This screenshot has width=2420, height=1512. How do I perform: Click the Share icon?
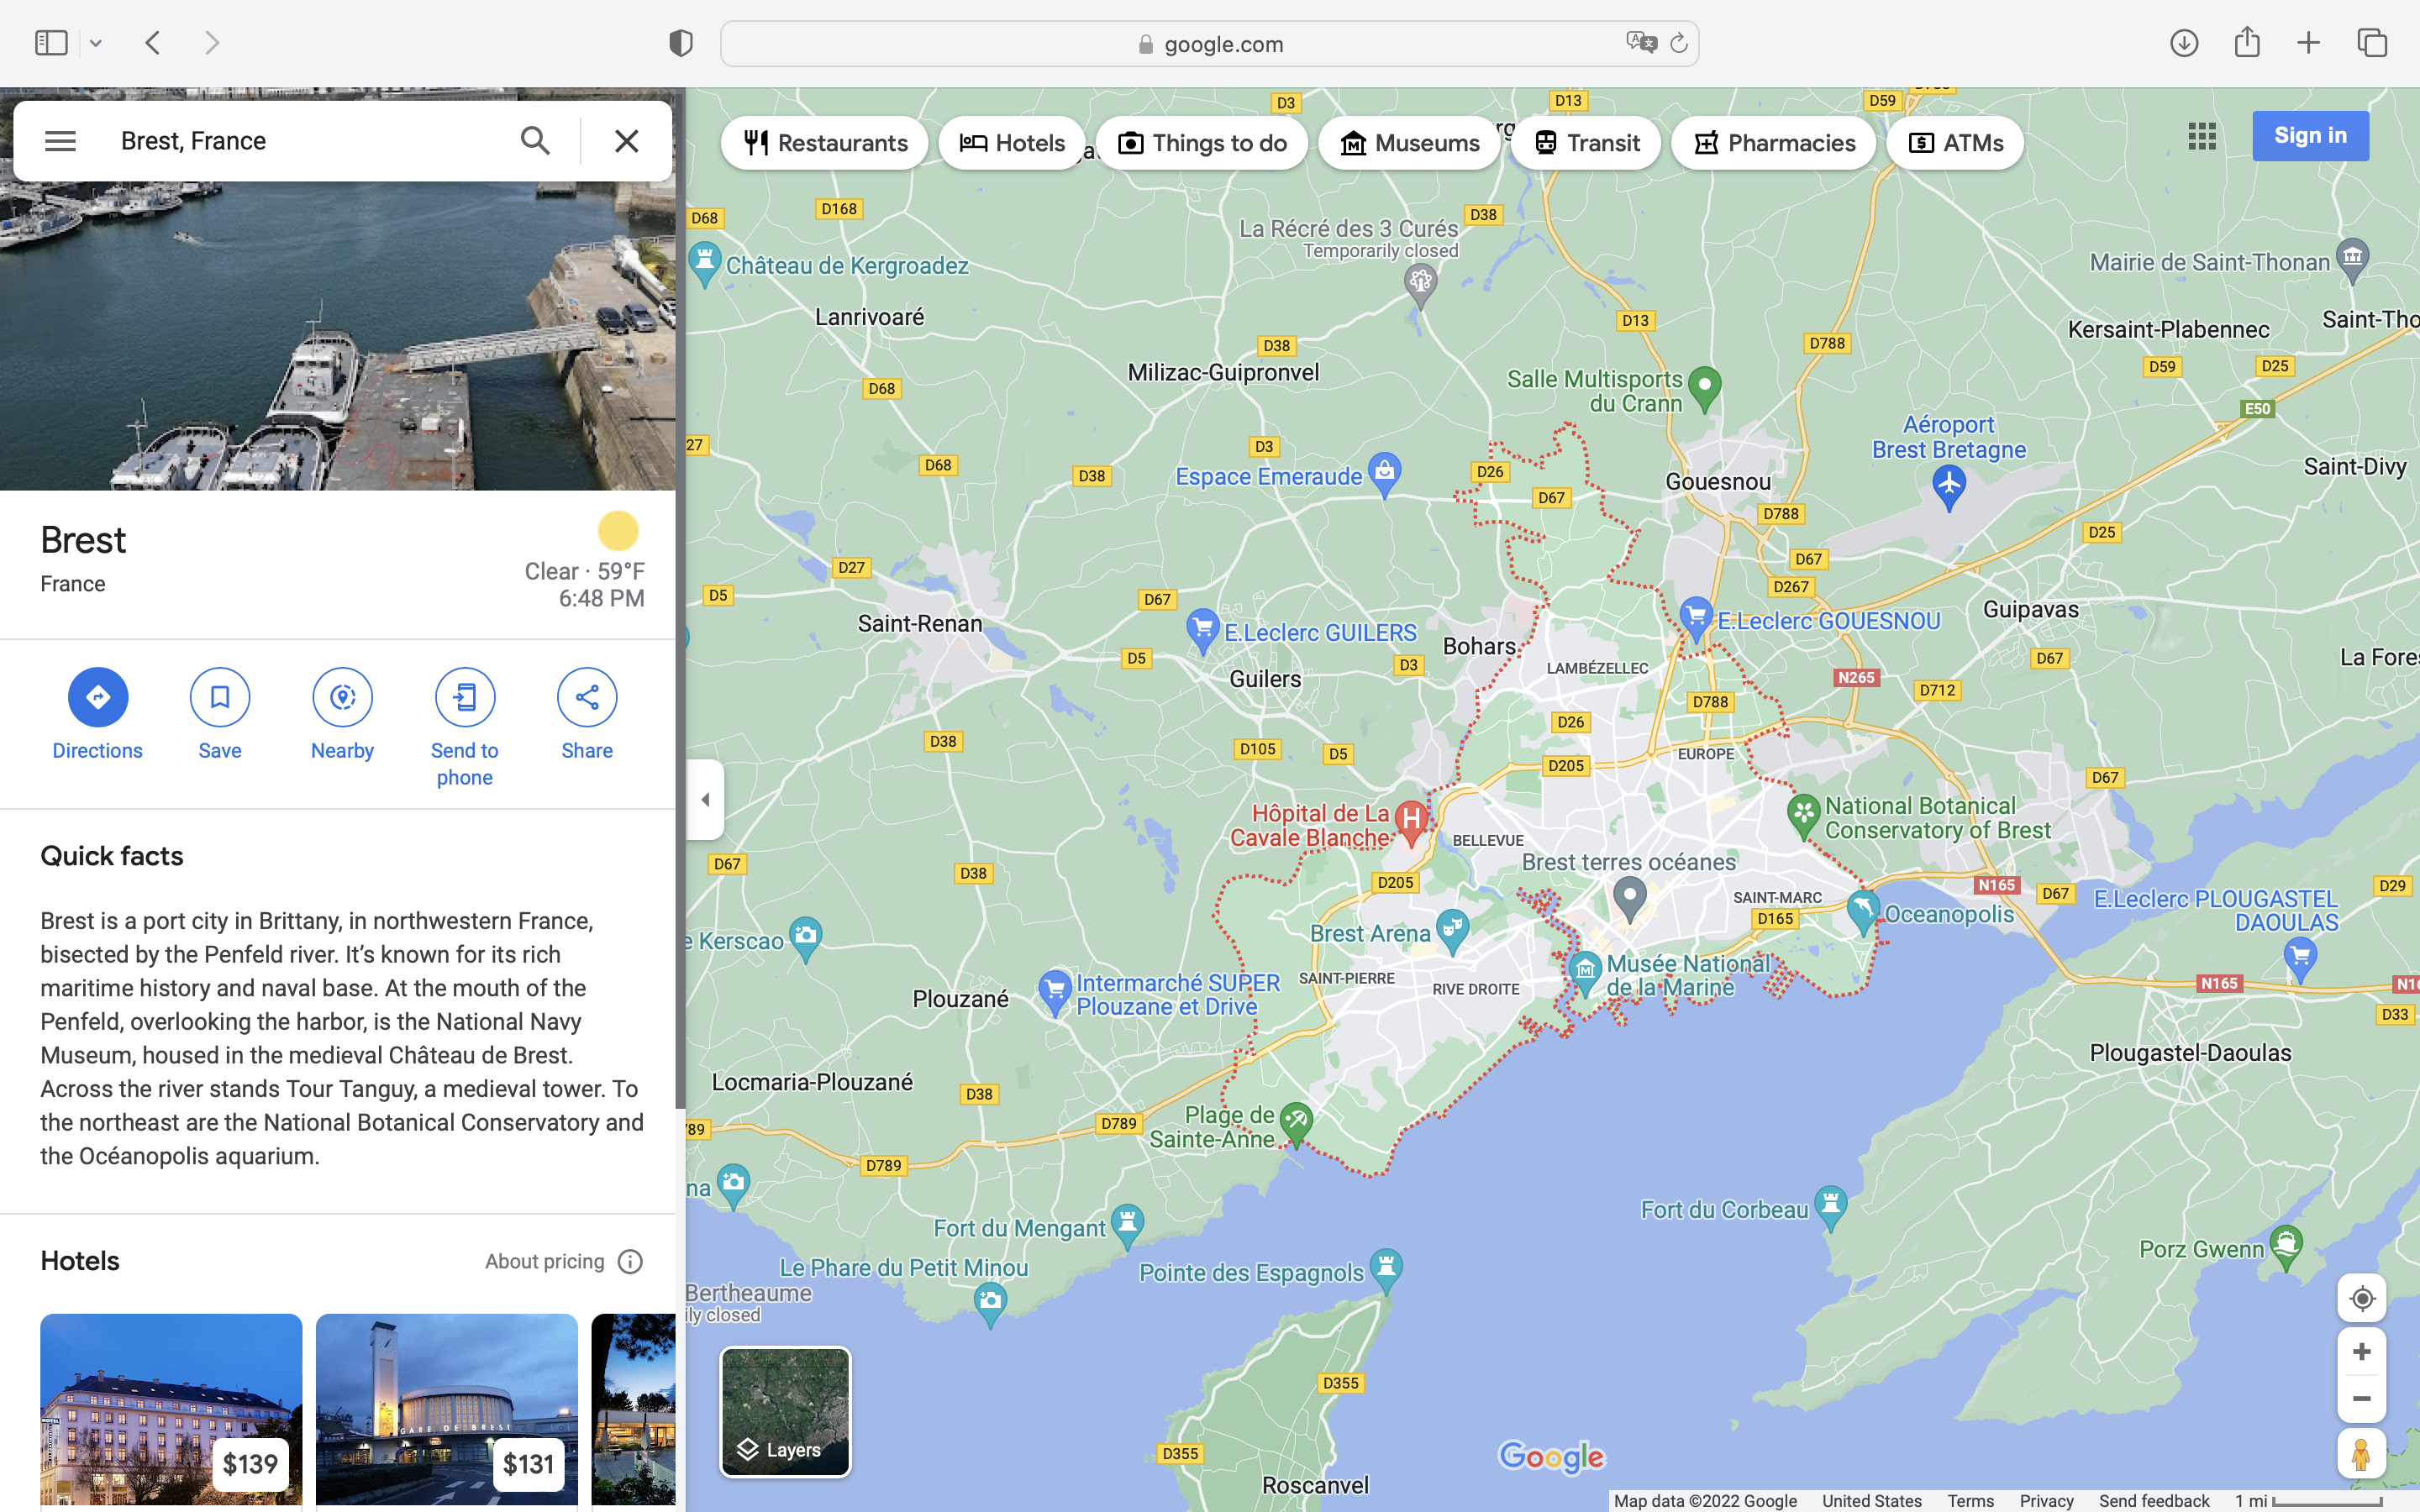[x=587, y=697]
